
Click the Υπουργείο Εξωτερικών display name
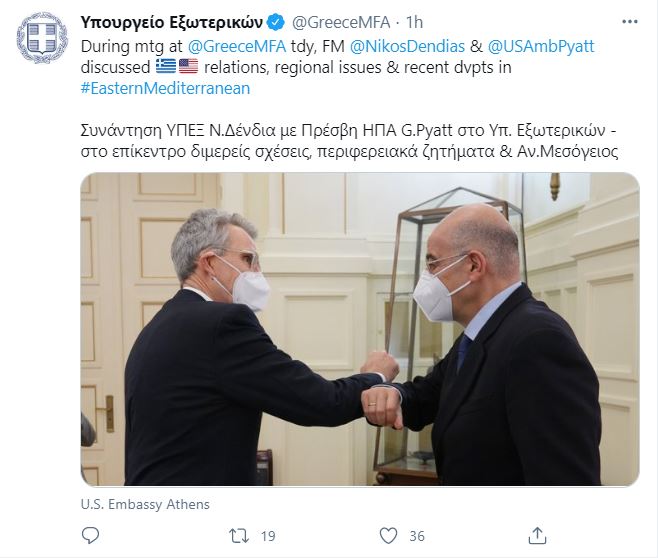(x=172, y=22)
